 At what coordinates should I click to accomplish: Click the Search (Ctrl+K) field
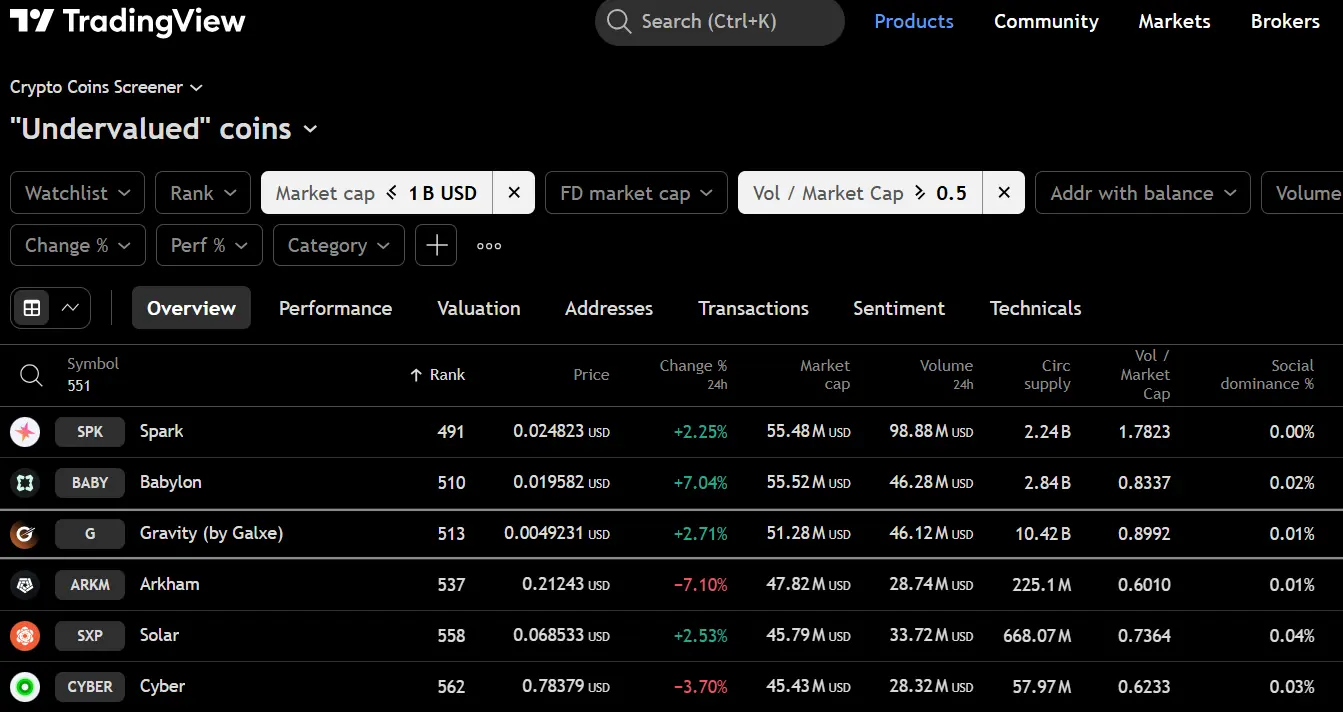tap(720, 21)
